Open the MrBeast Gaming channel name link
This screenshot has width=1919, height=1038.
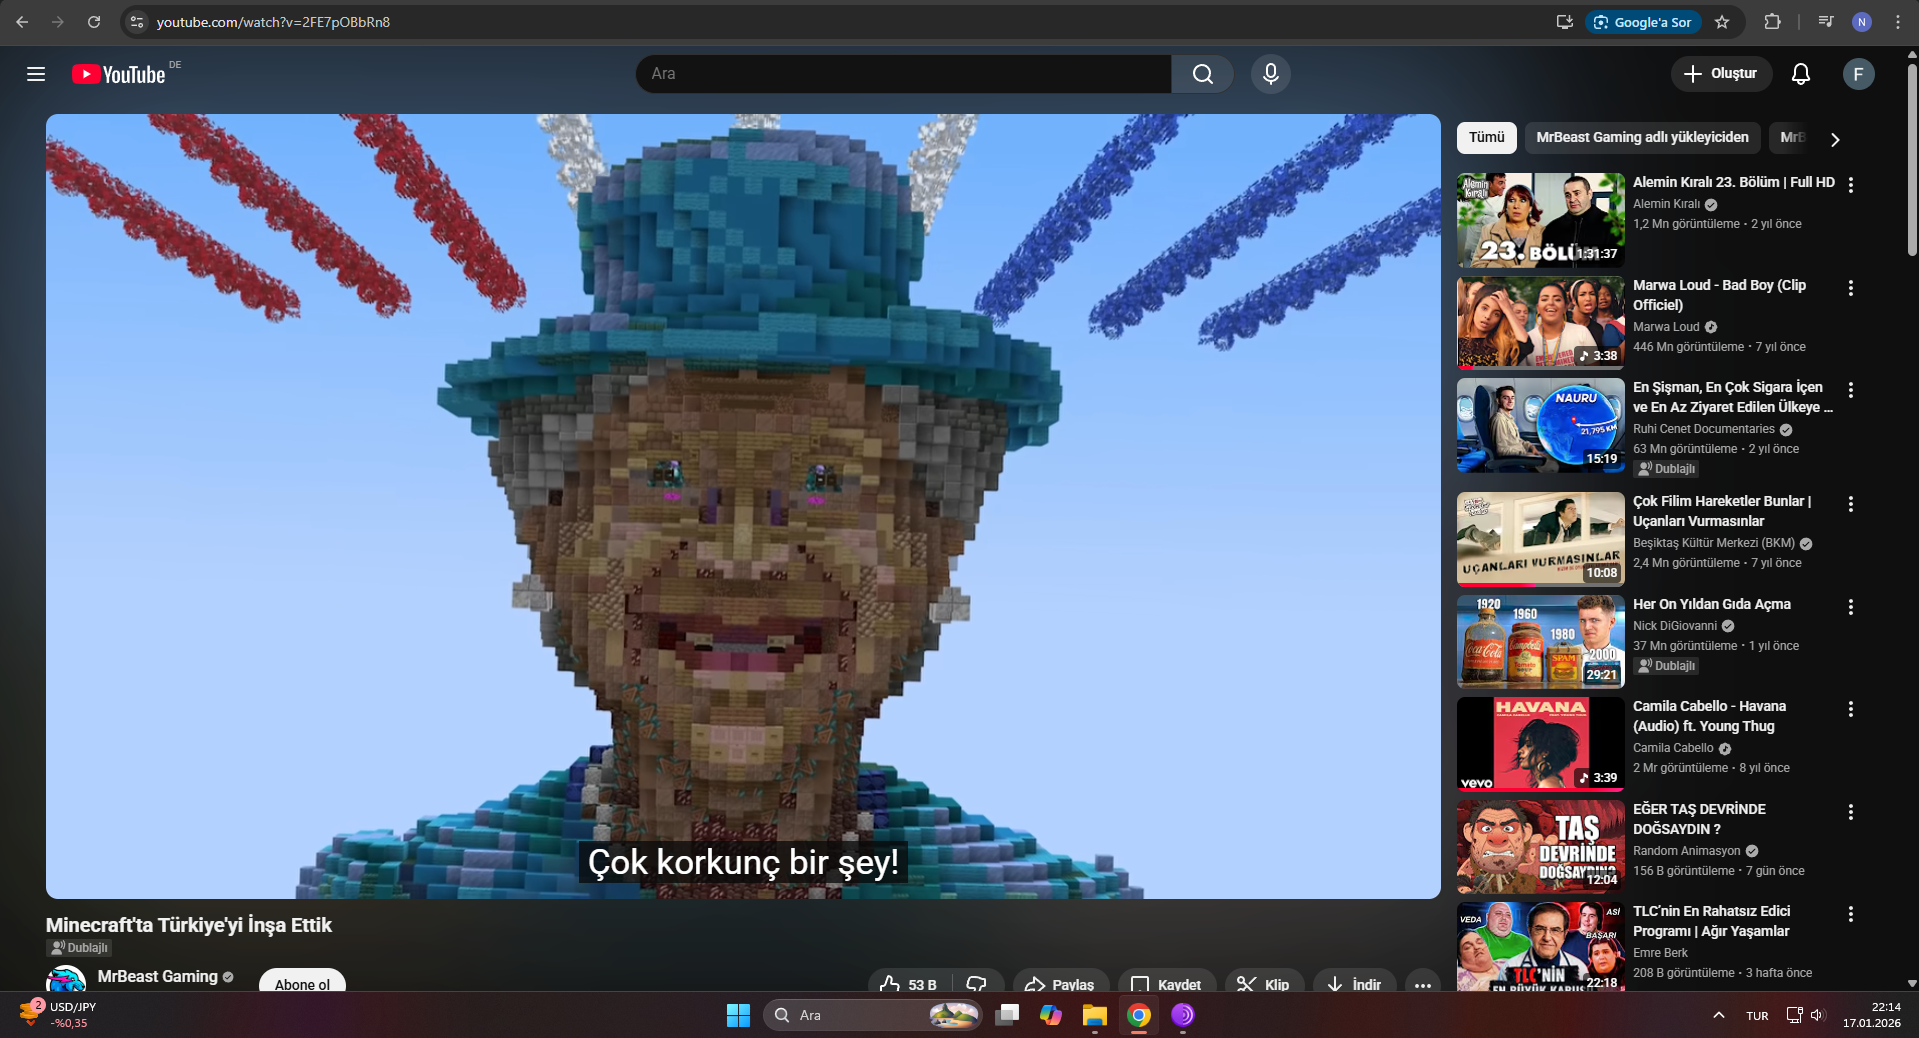point(158,976)
